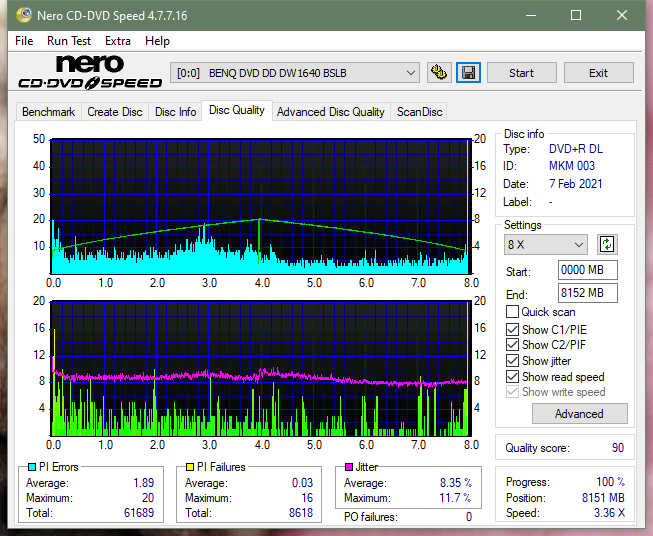Click the Advanced settings button

point(579,414)
